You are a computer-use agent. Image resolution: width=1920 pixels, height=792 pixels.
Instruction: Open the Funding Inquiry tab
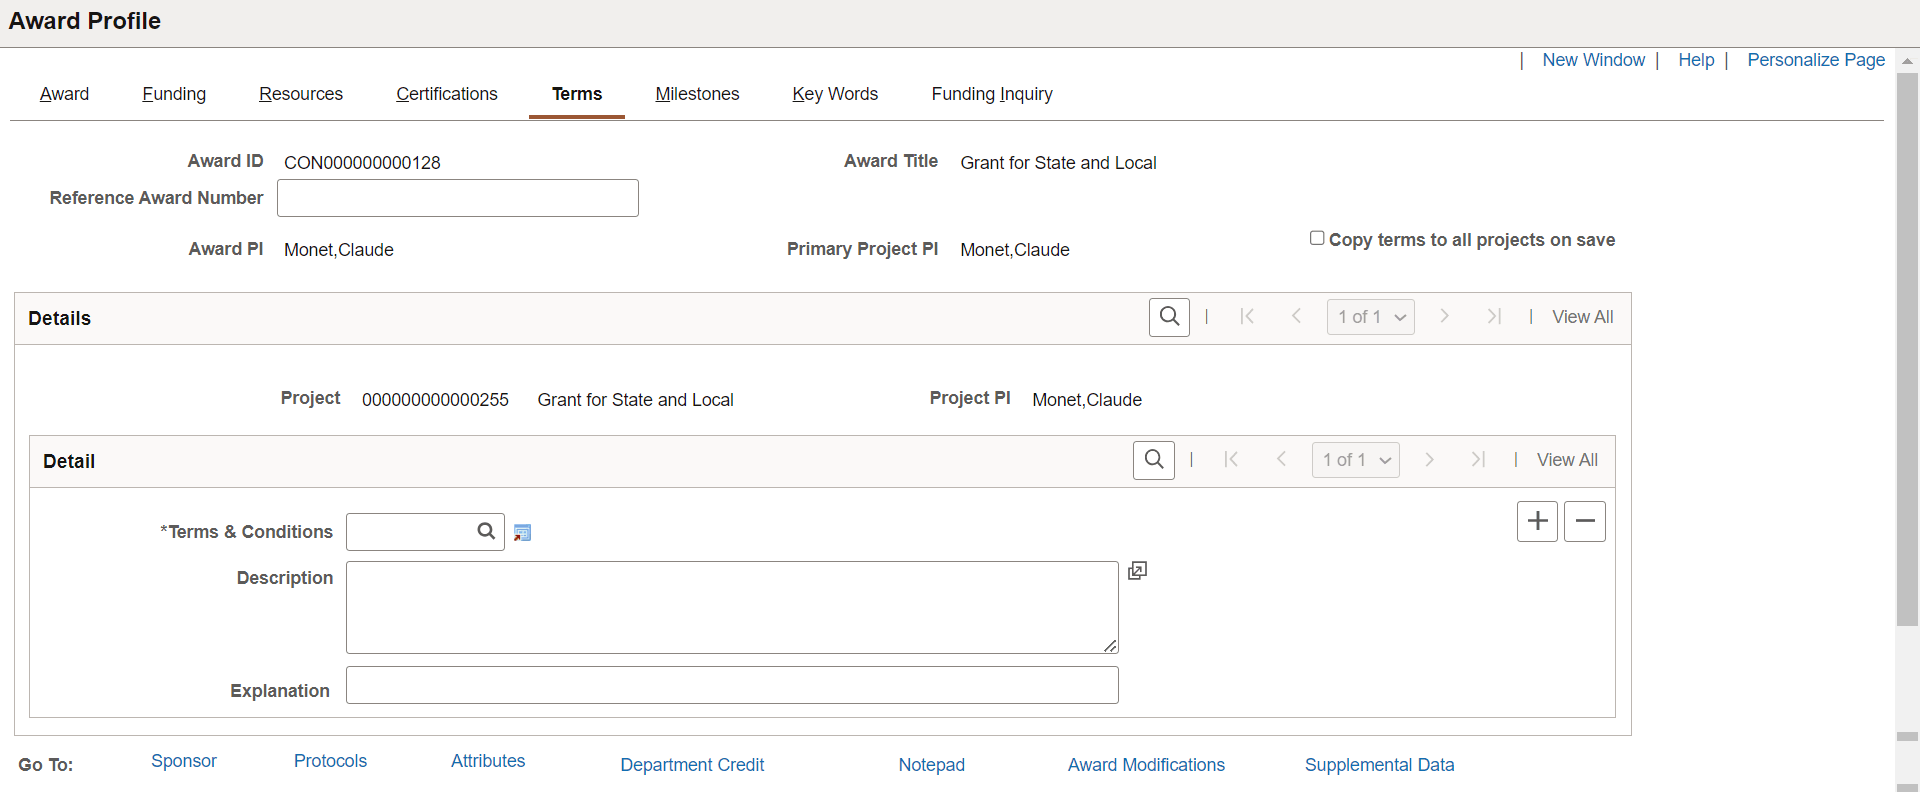[x=992, y=94]
